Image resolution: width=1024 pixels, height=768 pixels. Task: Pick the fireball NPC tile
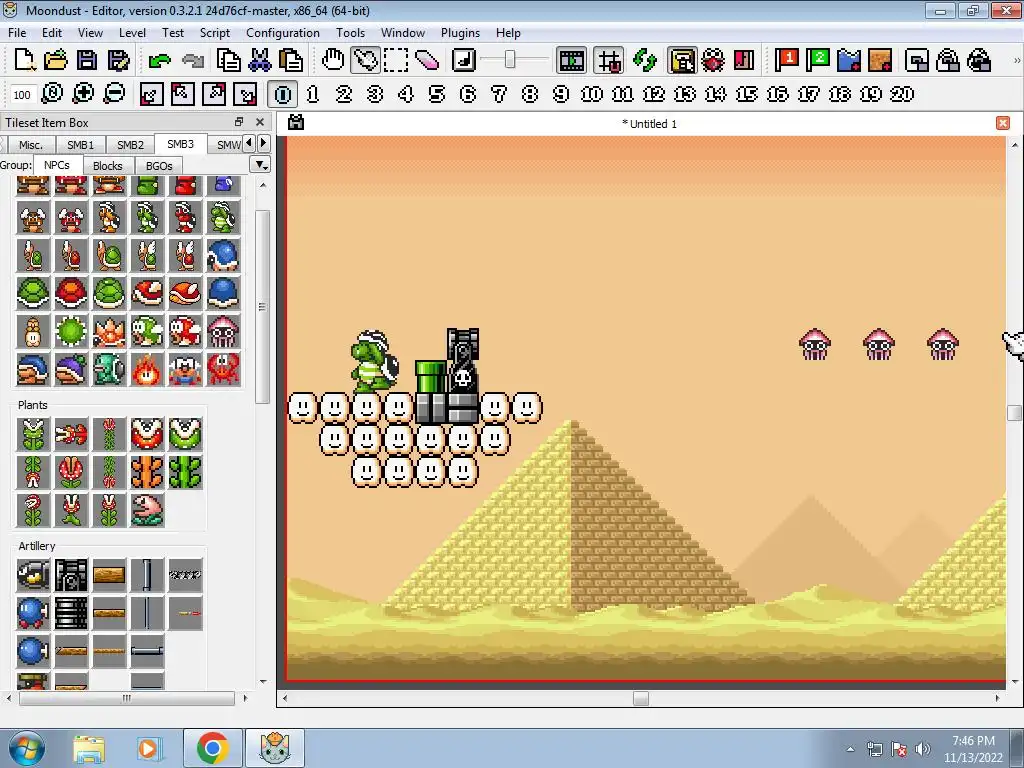[147, 369]
